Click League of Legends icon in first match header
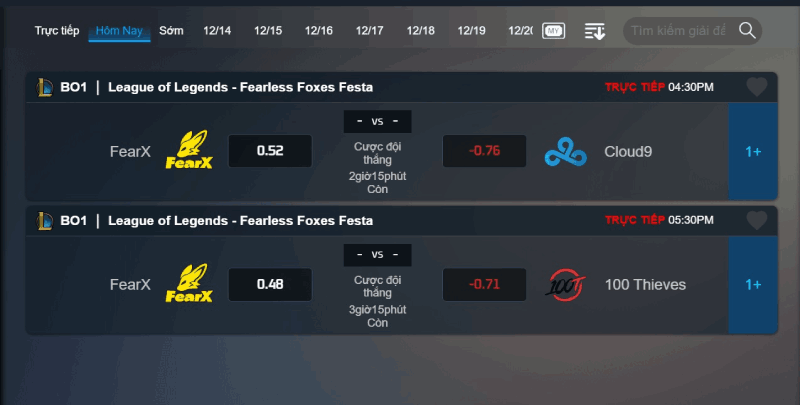 pos(45,87)
